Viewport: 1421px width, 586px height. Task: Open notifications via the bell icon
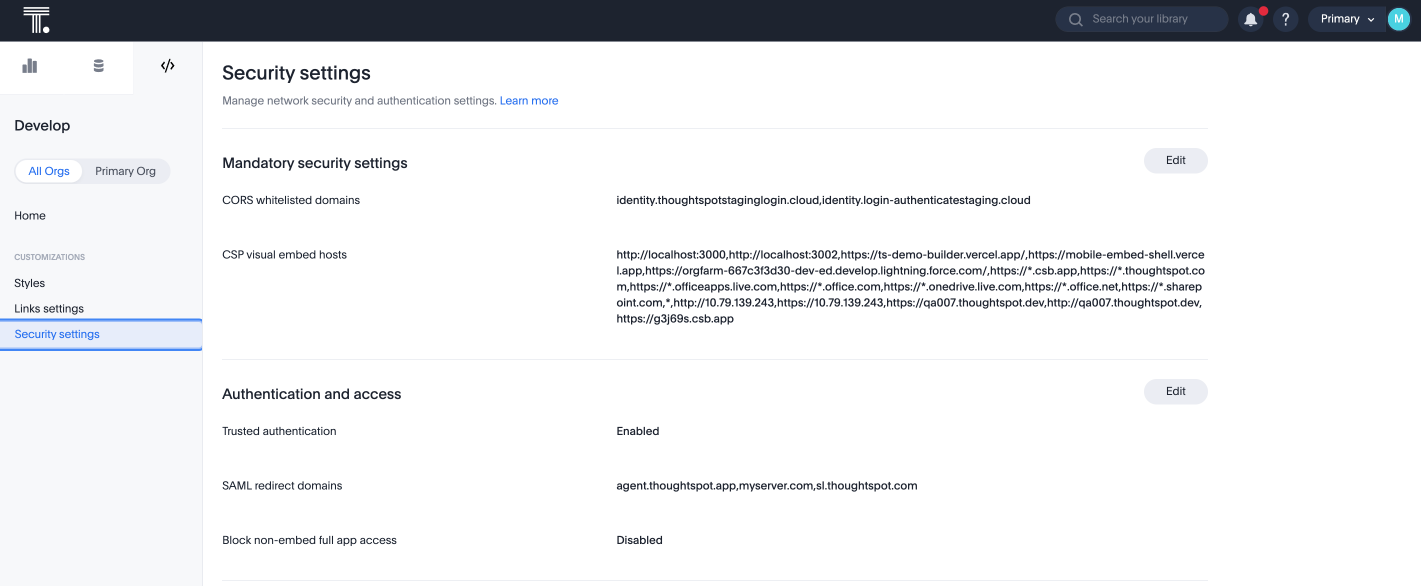tap(1250, 19)
